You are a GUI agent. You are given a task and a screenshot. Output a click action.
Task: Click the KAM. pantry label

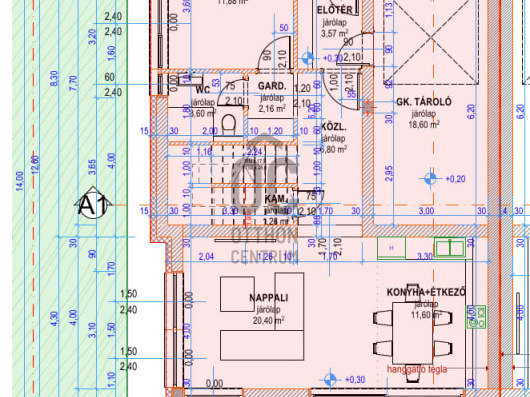click(276, 198)
